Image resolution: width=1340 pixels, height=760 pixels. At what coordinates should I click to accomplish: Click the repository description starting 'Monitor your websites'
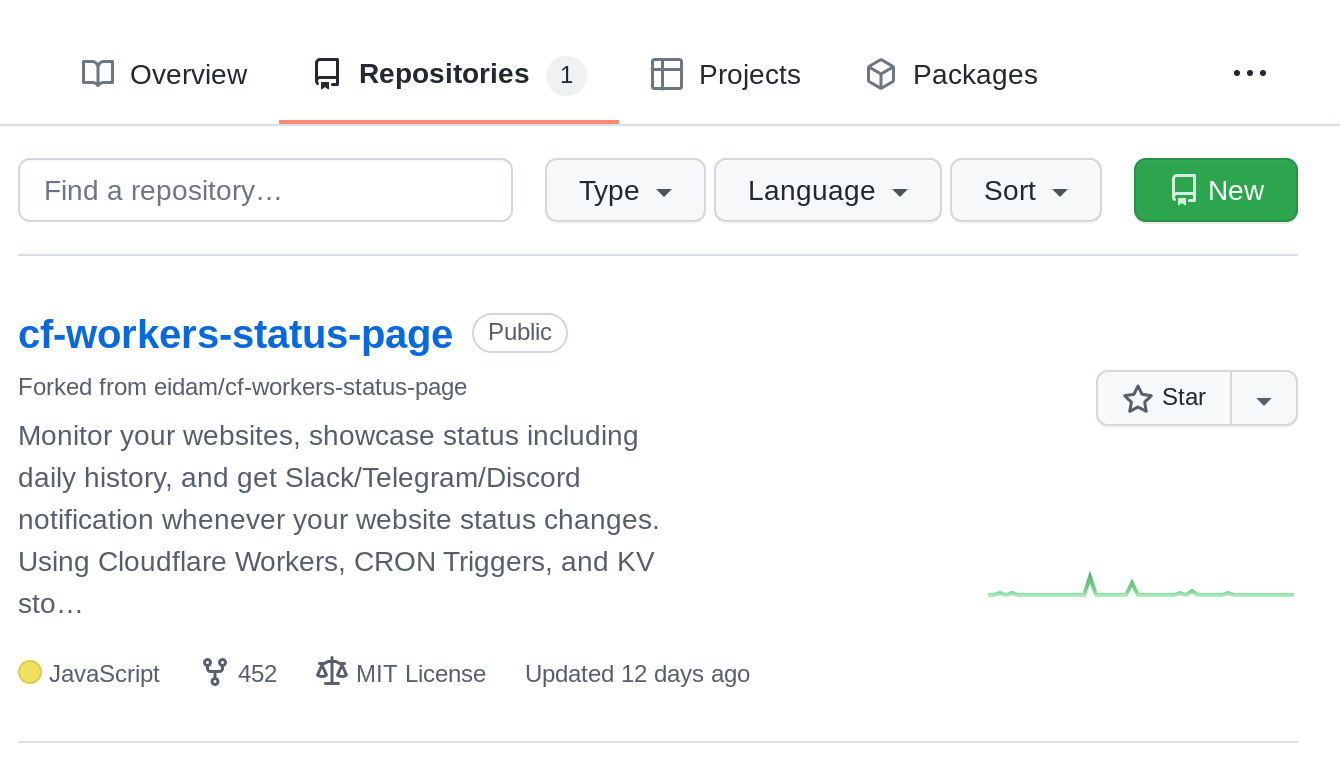pyautogui.click(x=339, y=520)
